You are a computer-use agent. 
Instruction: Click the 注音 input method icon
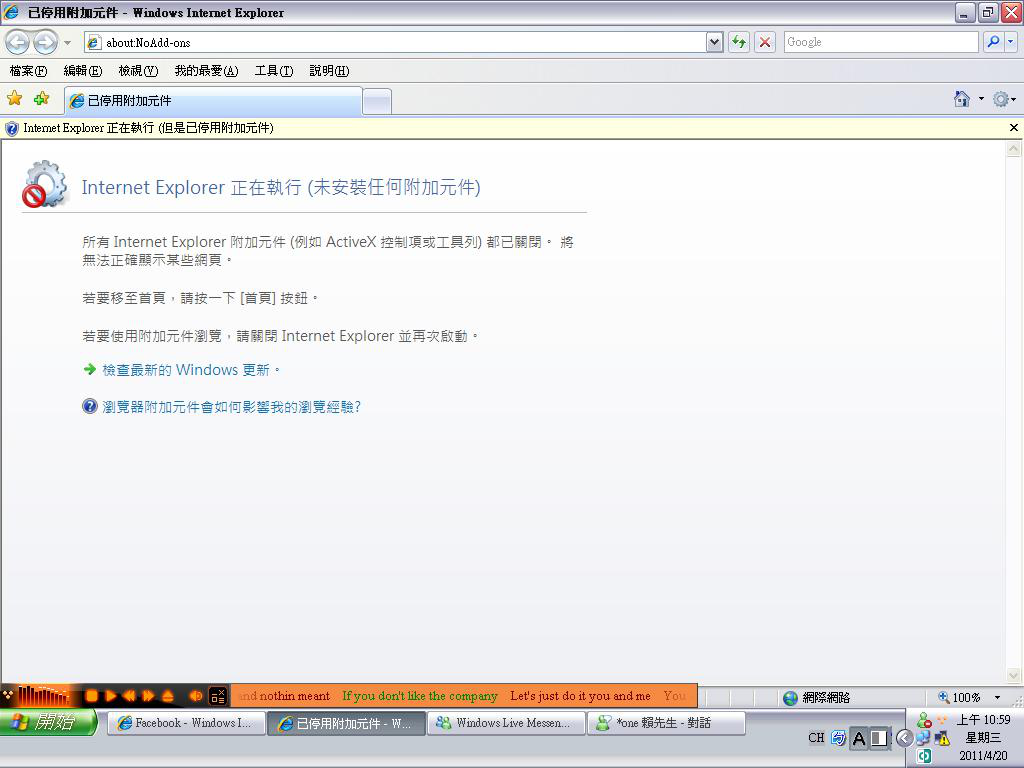pyautogui.click(x=839, y=738)
